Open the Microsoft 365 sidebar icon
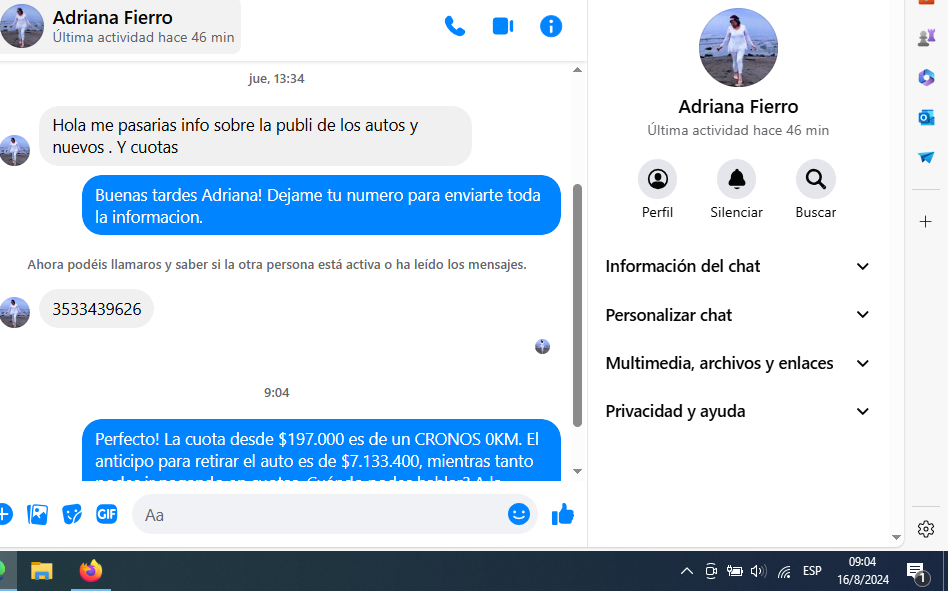This screenshot has width=948, height=591. pyautogui.click(x=926, y=77)
